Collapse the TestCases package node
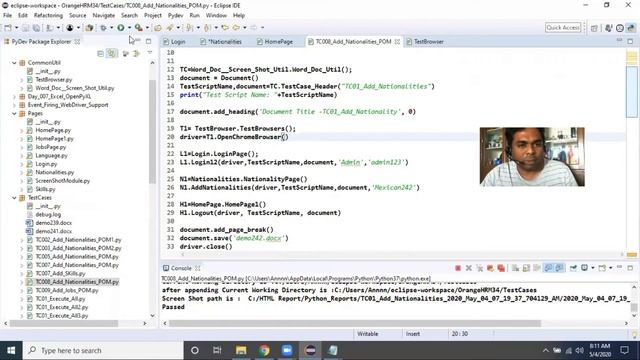The height and width of the screenshot is (360, 640). (x=14, y=198)
